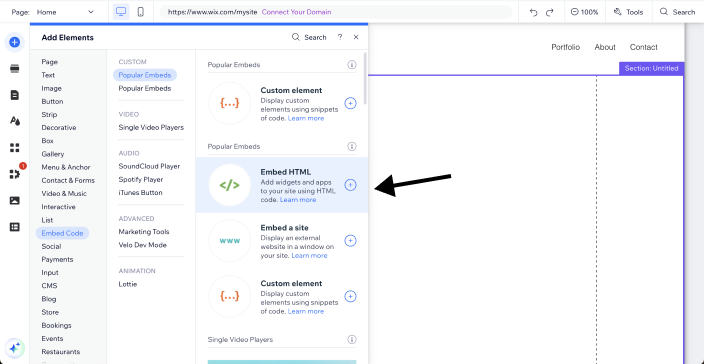
Task: Open the AI sparkle assistant icon
Action: (x=14, y=348)
